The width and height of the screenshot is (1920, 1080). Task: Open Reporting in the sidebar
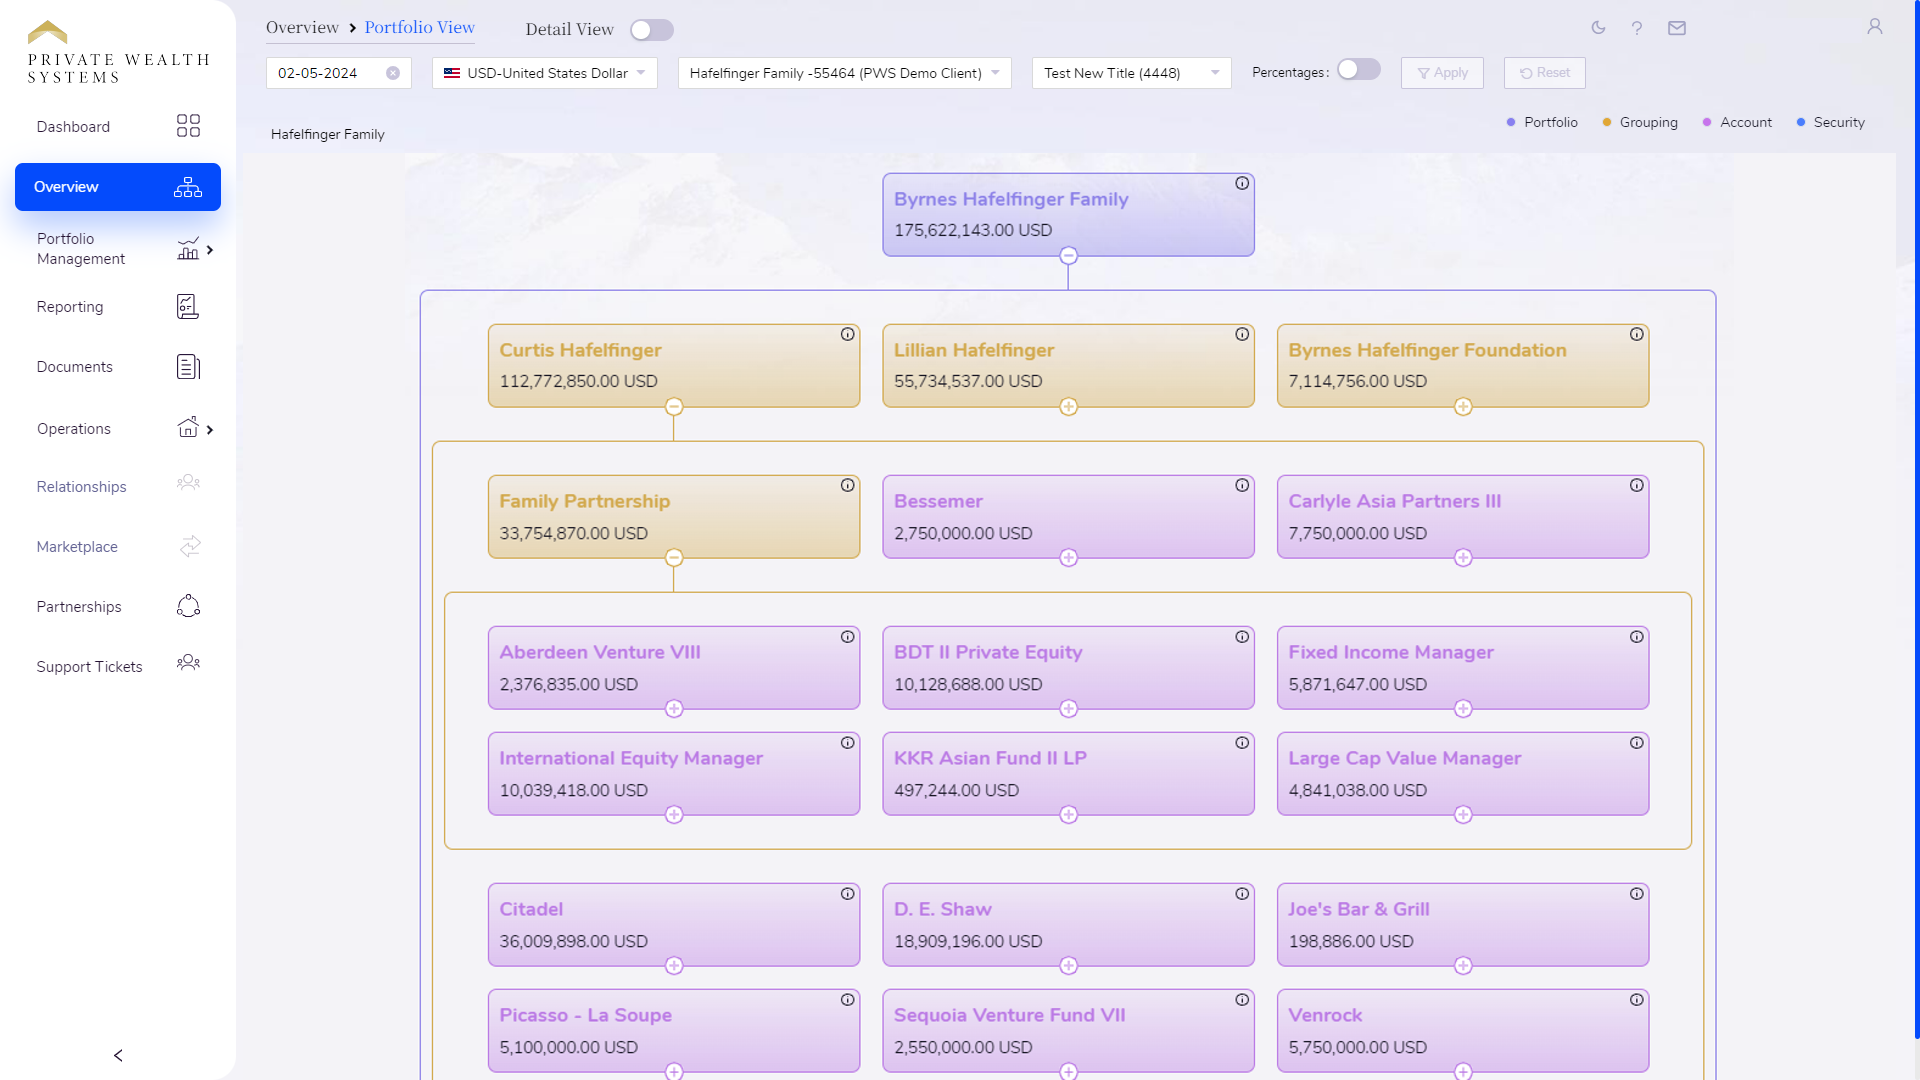[x=70, y=307]
